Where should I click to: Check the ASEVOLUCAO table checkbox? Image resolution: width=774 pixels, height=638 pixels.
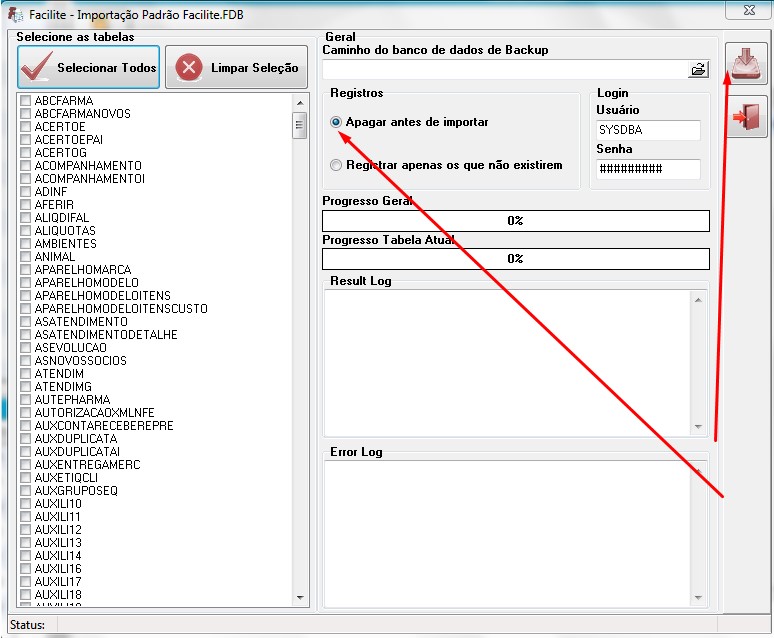click(25, 348)
